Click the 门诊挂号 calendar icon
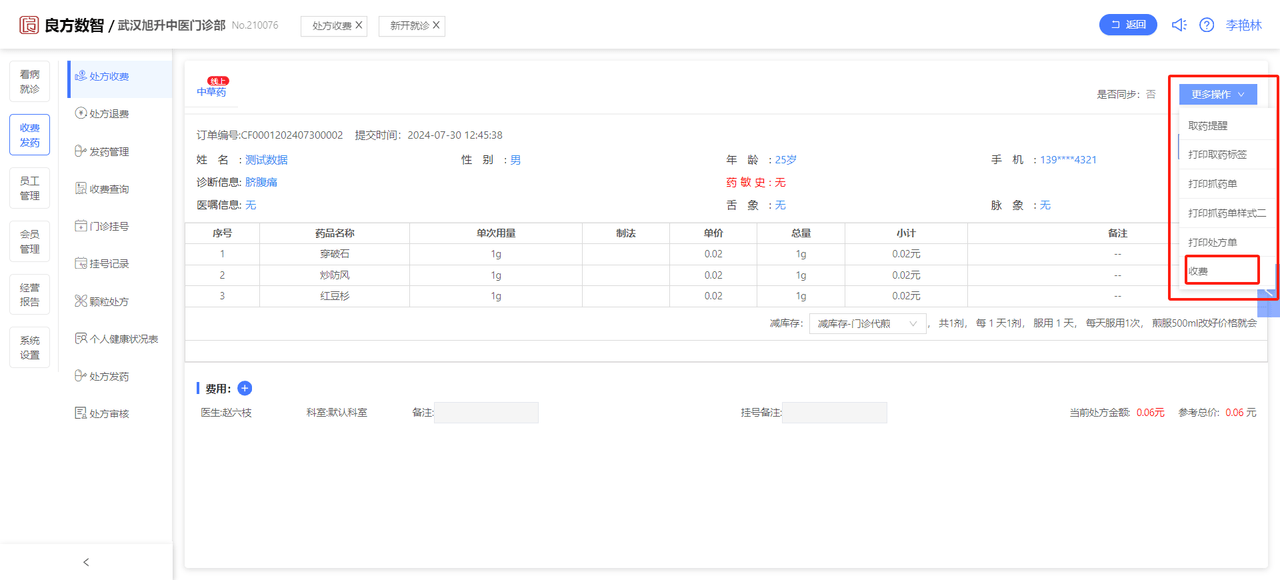Viewport: 1280px width, 580px height. pos(81,226)
